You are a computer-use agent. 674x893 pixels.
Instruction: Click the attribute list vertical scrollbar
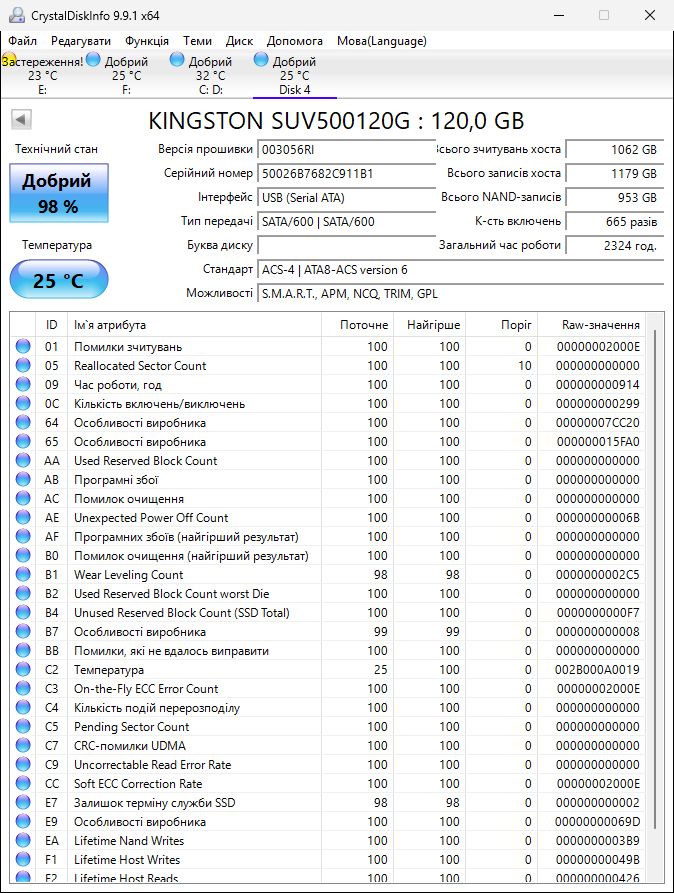pos(655,581)
